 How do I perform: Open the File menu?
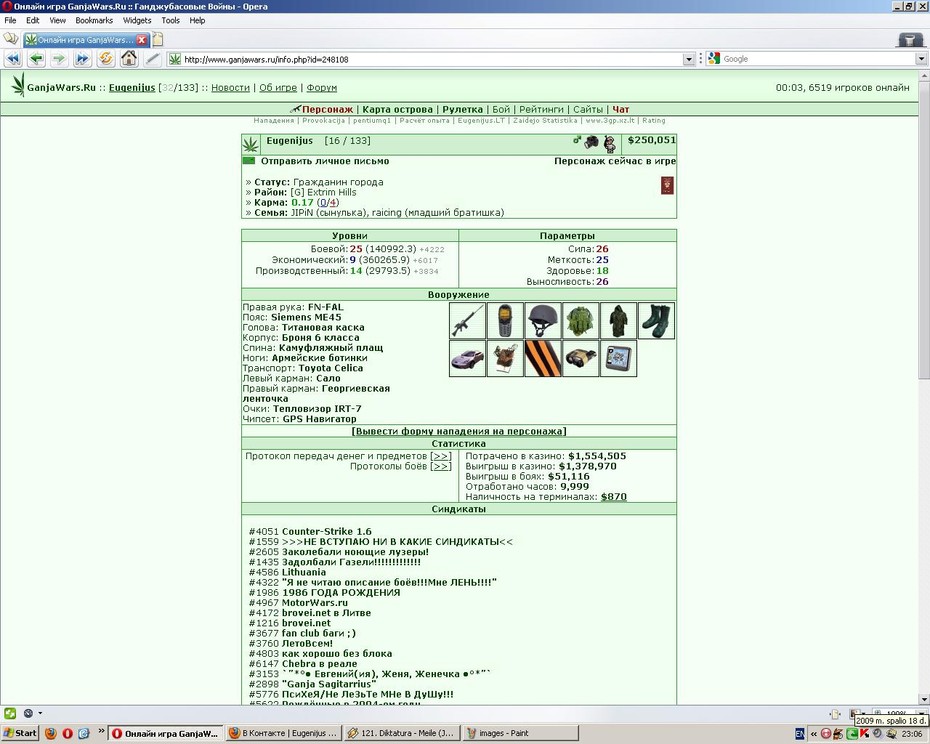pyautogui.click(x=11, y=20)
